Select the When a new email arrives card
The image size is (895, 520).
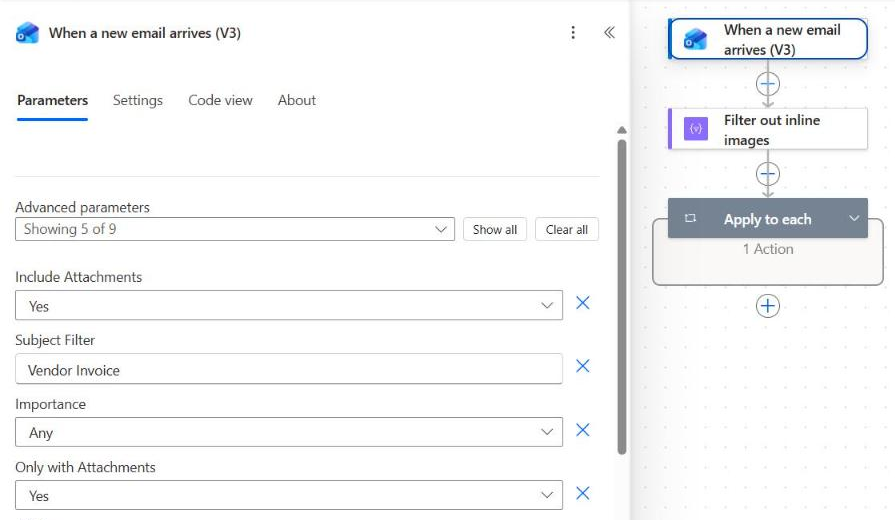point(768,39)
